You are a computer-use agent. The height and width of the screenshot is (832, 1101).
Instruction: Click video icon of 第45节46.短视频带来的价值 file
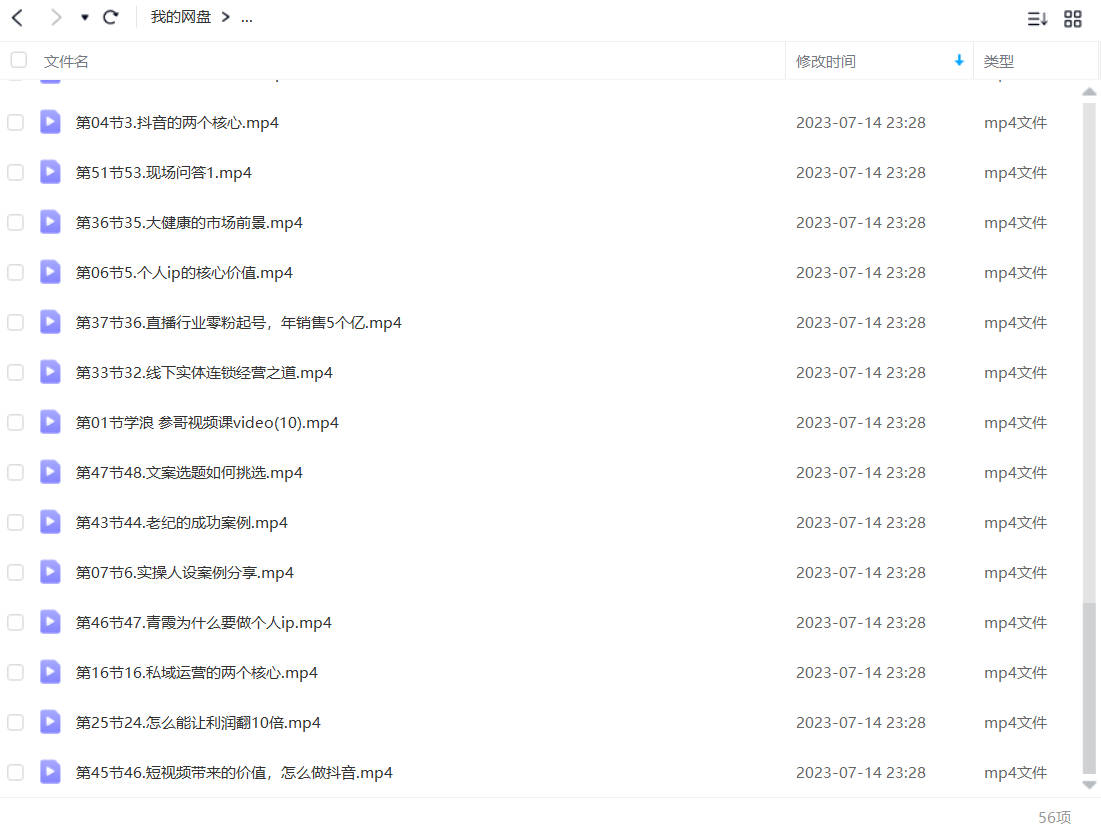50,772
